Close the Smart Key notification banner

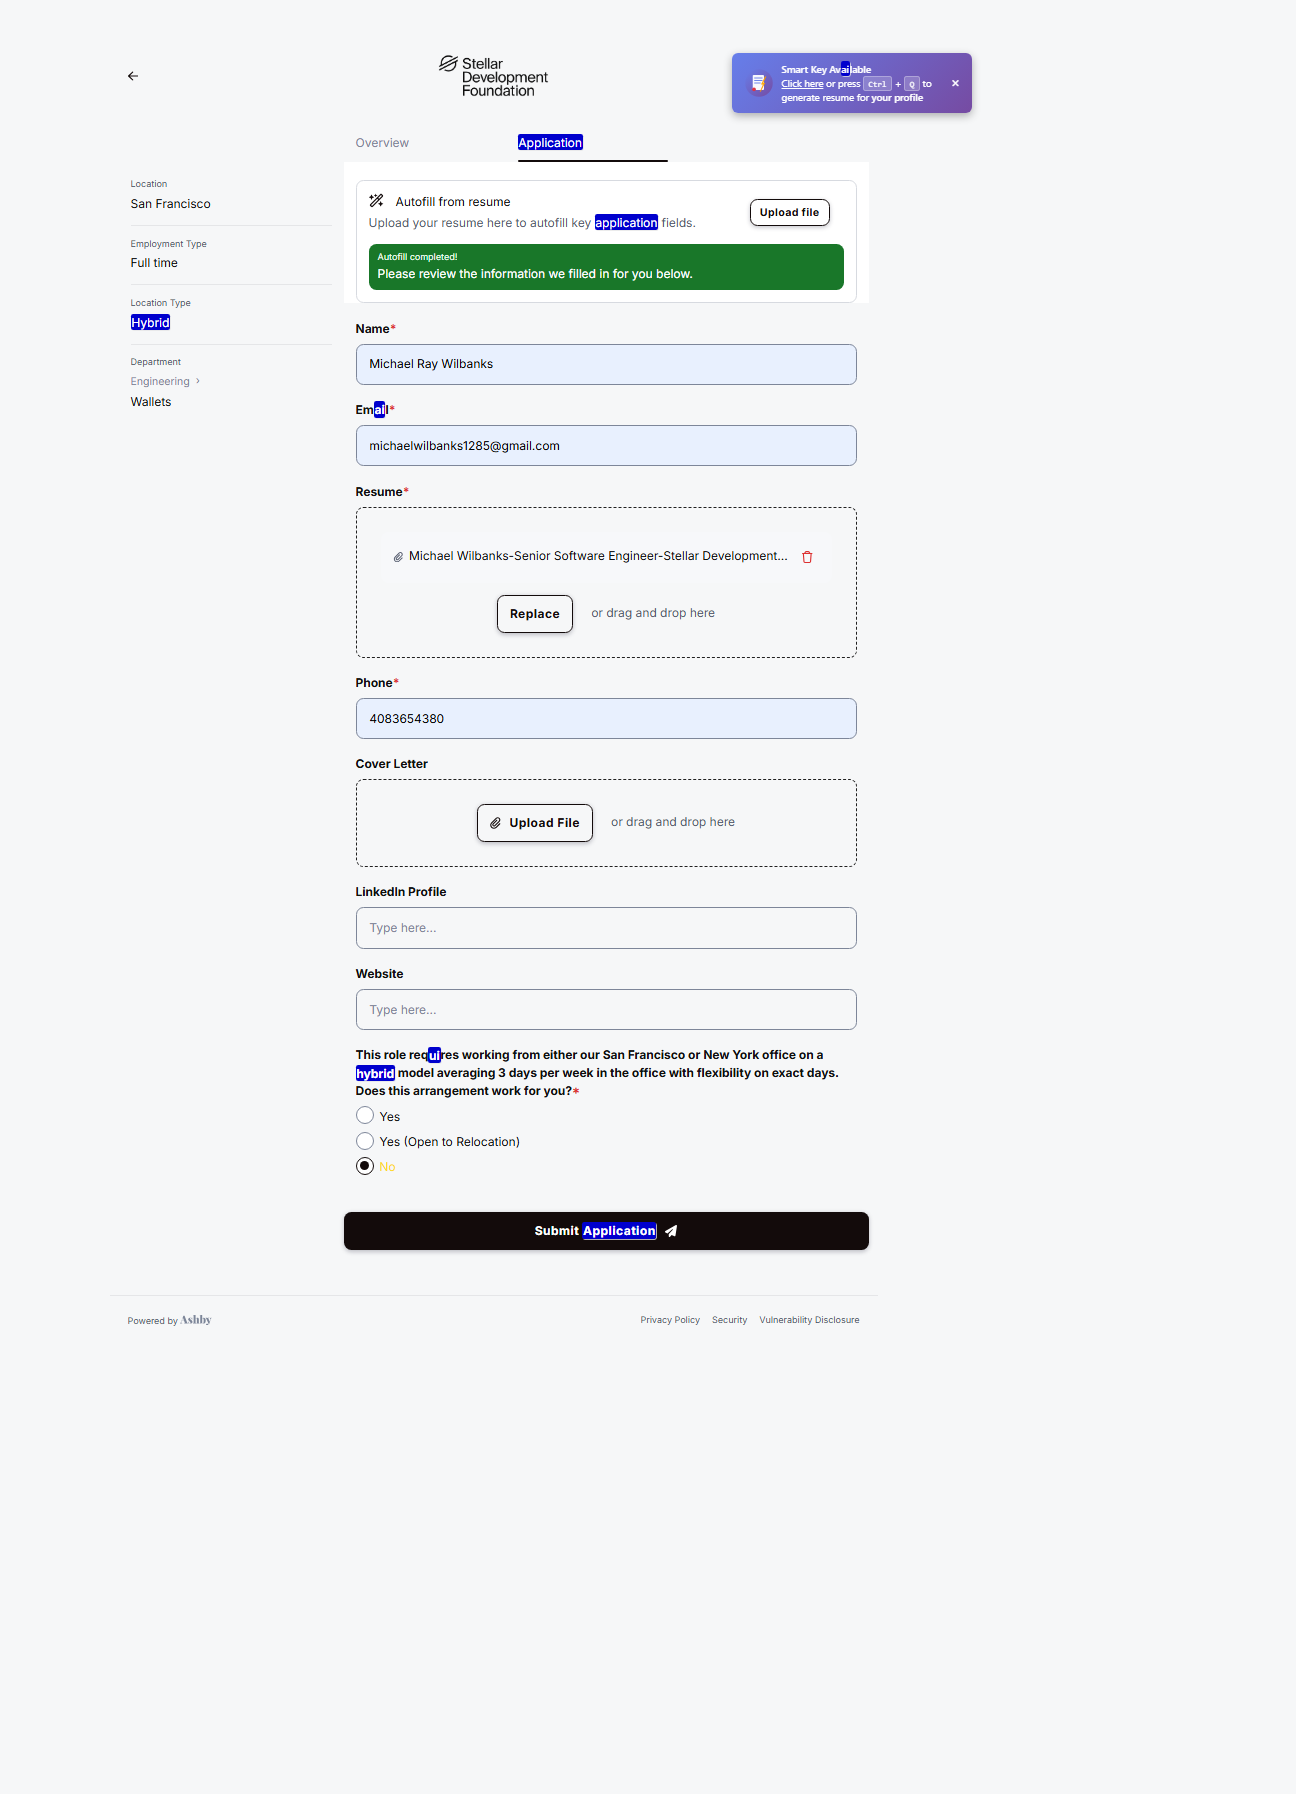[955, 84]
